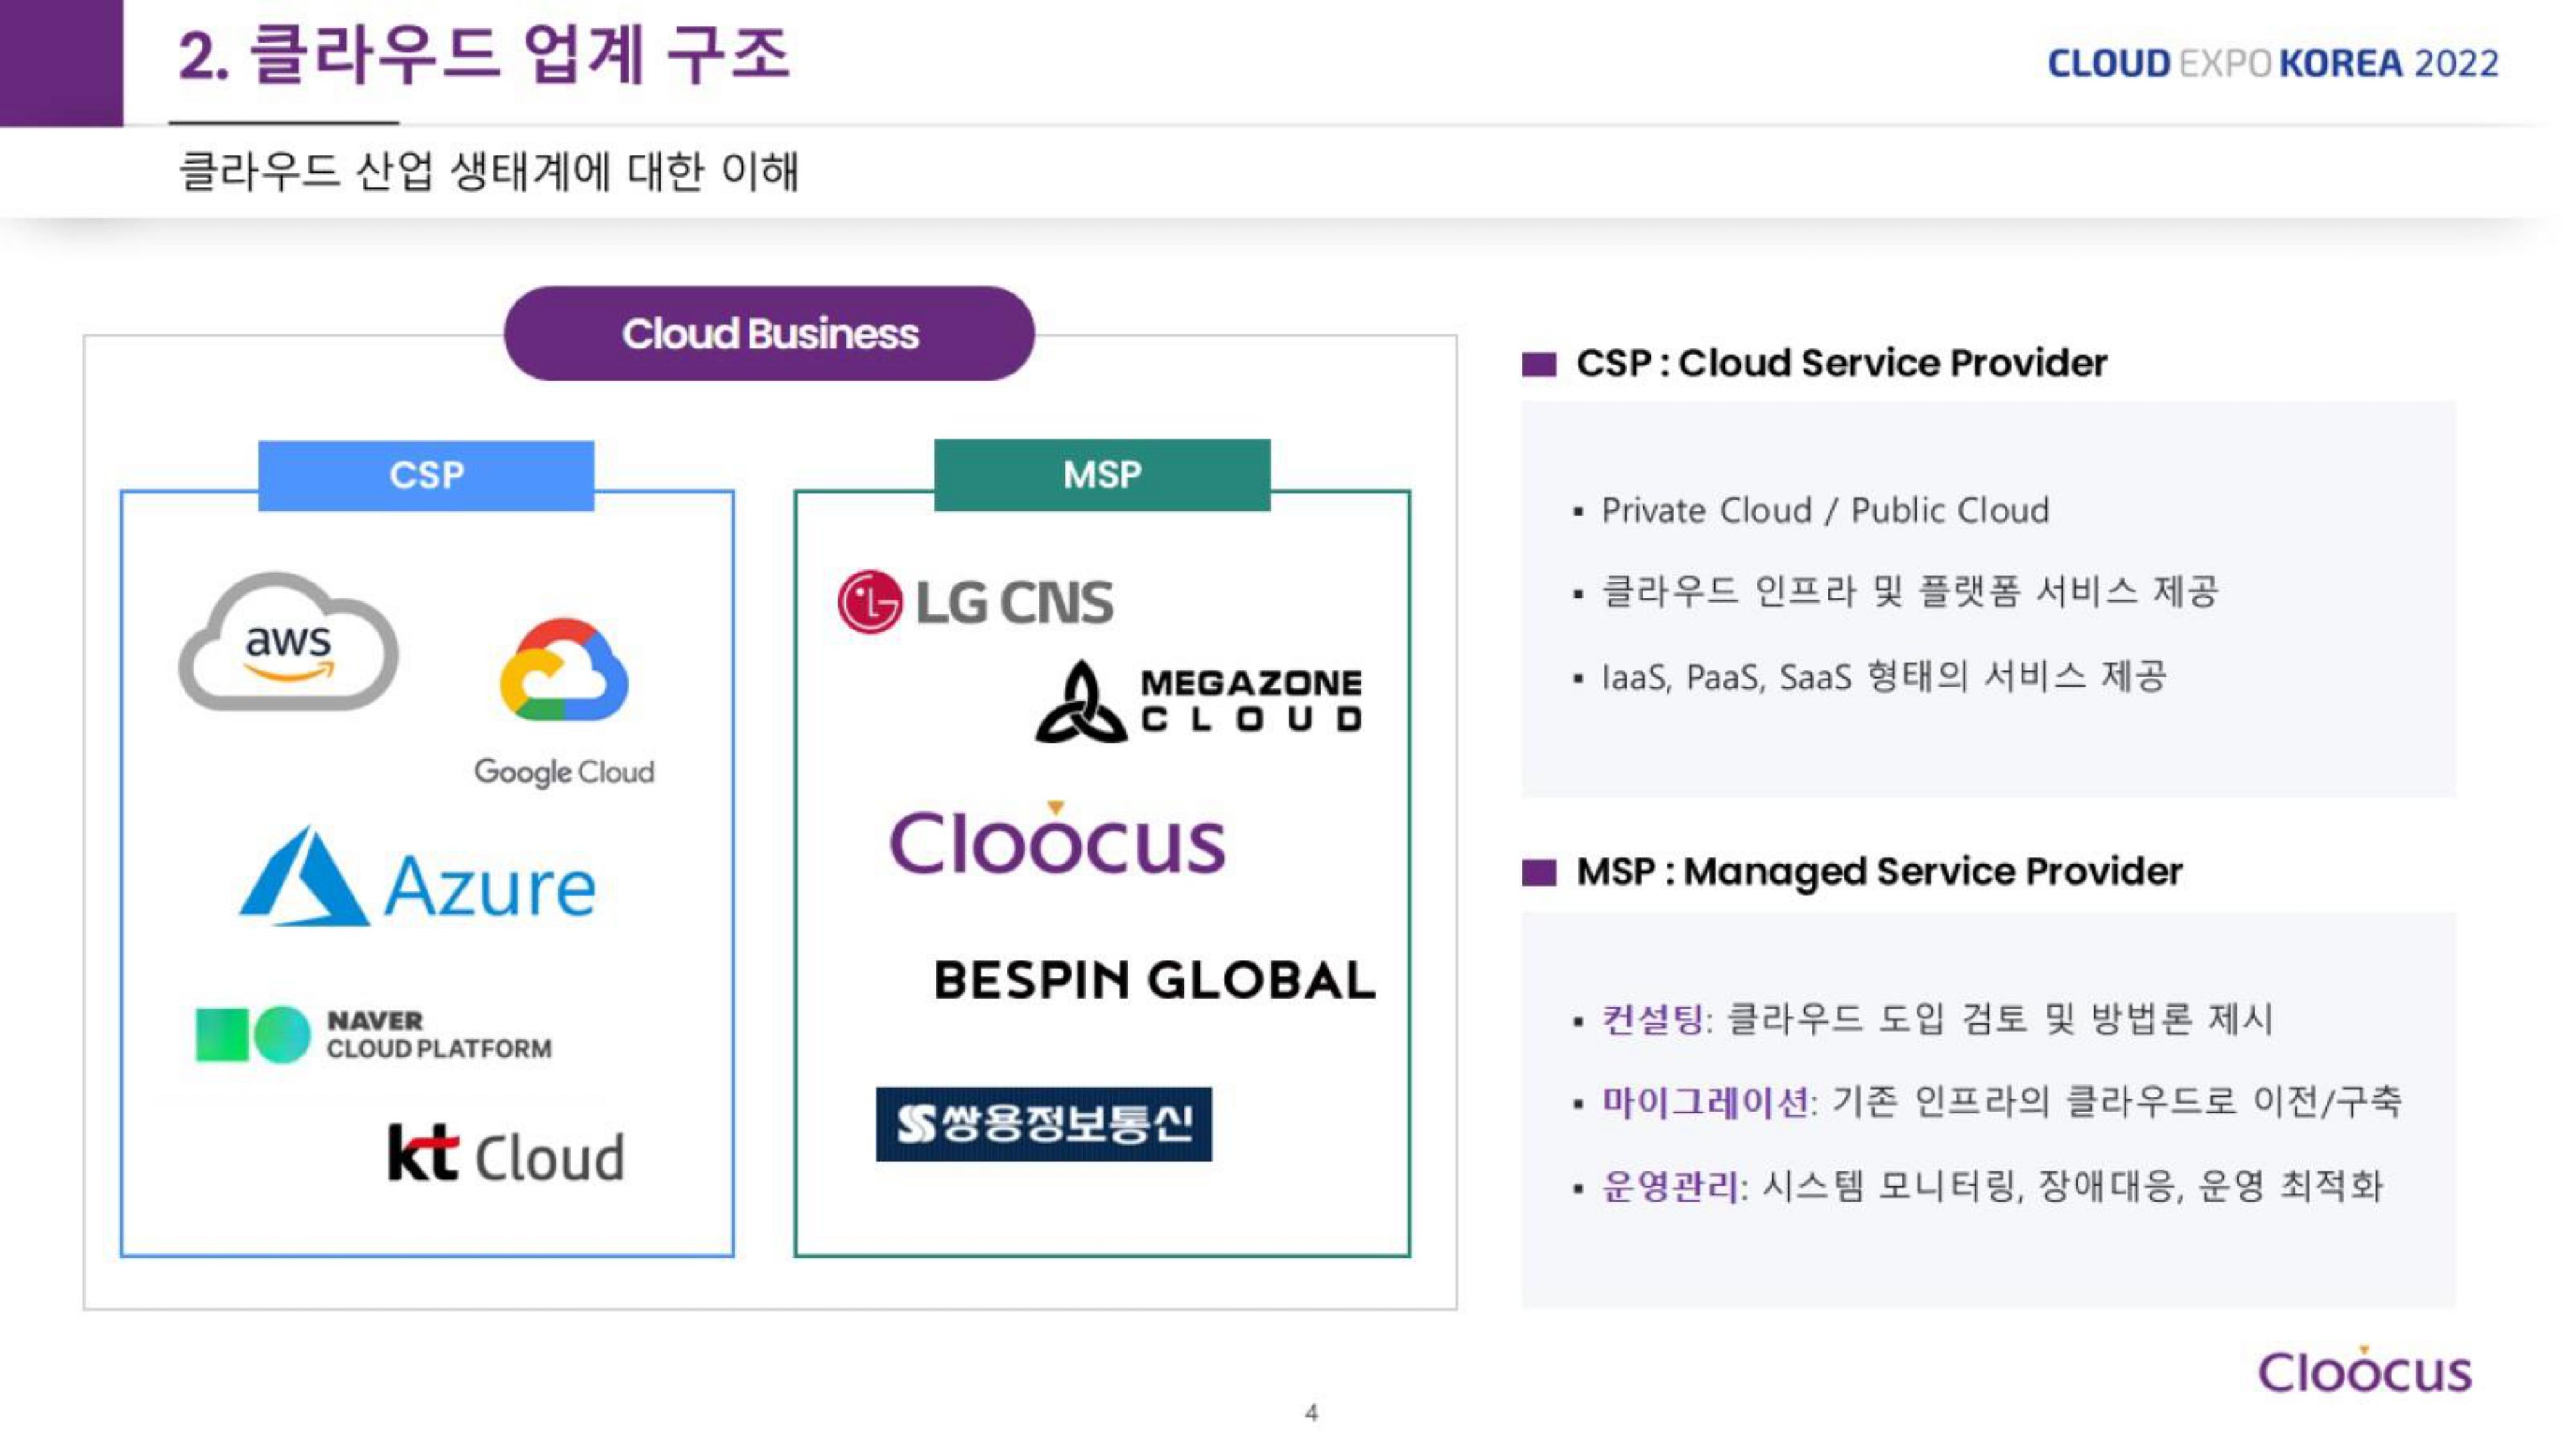Click the blue CSP header label
The width and height of the screenshot is (2576, 1449).
(426, 476)
